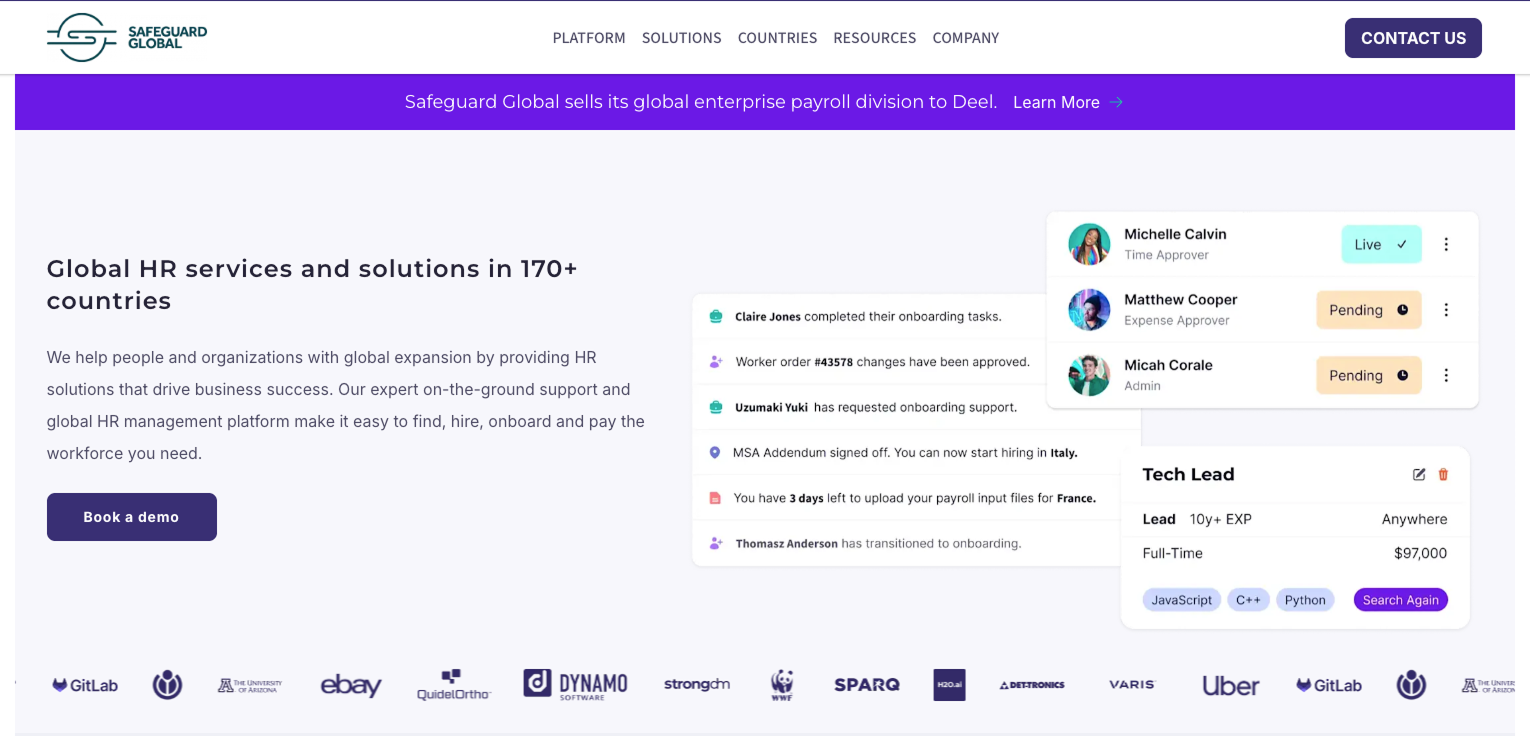Open the PLATFORM menu

point(589,38)
